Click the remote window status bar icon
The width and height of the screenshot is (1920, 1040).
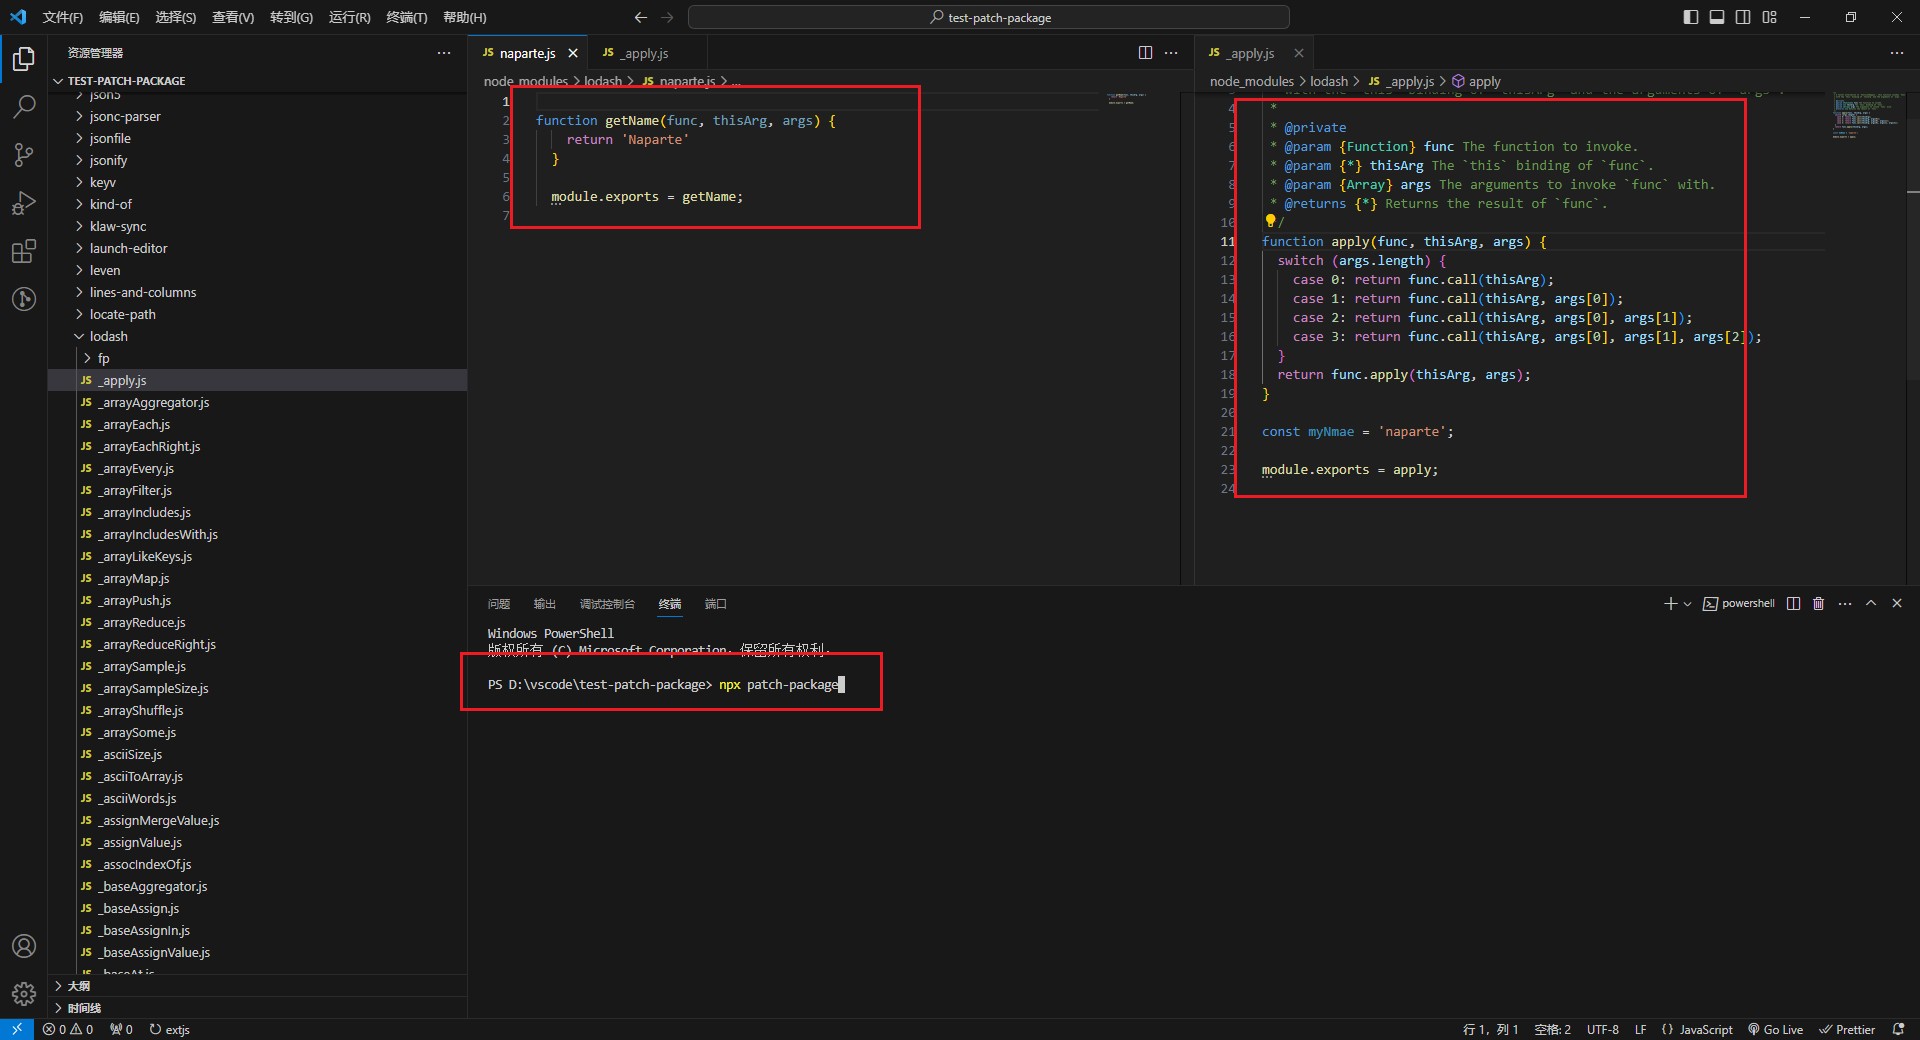[x=17, y=1029]
